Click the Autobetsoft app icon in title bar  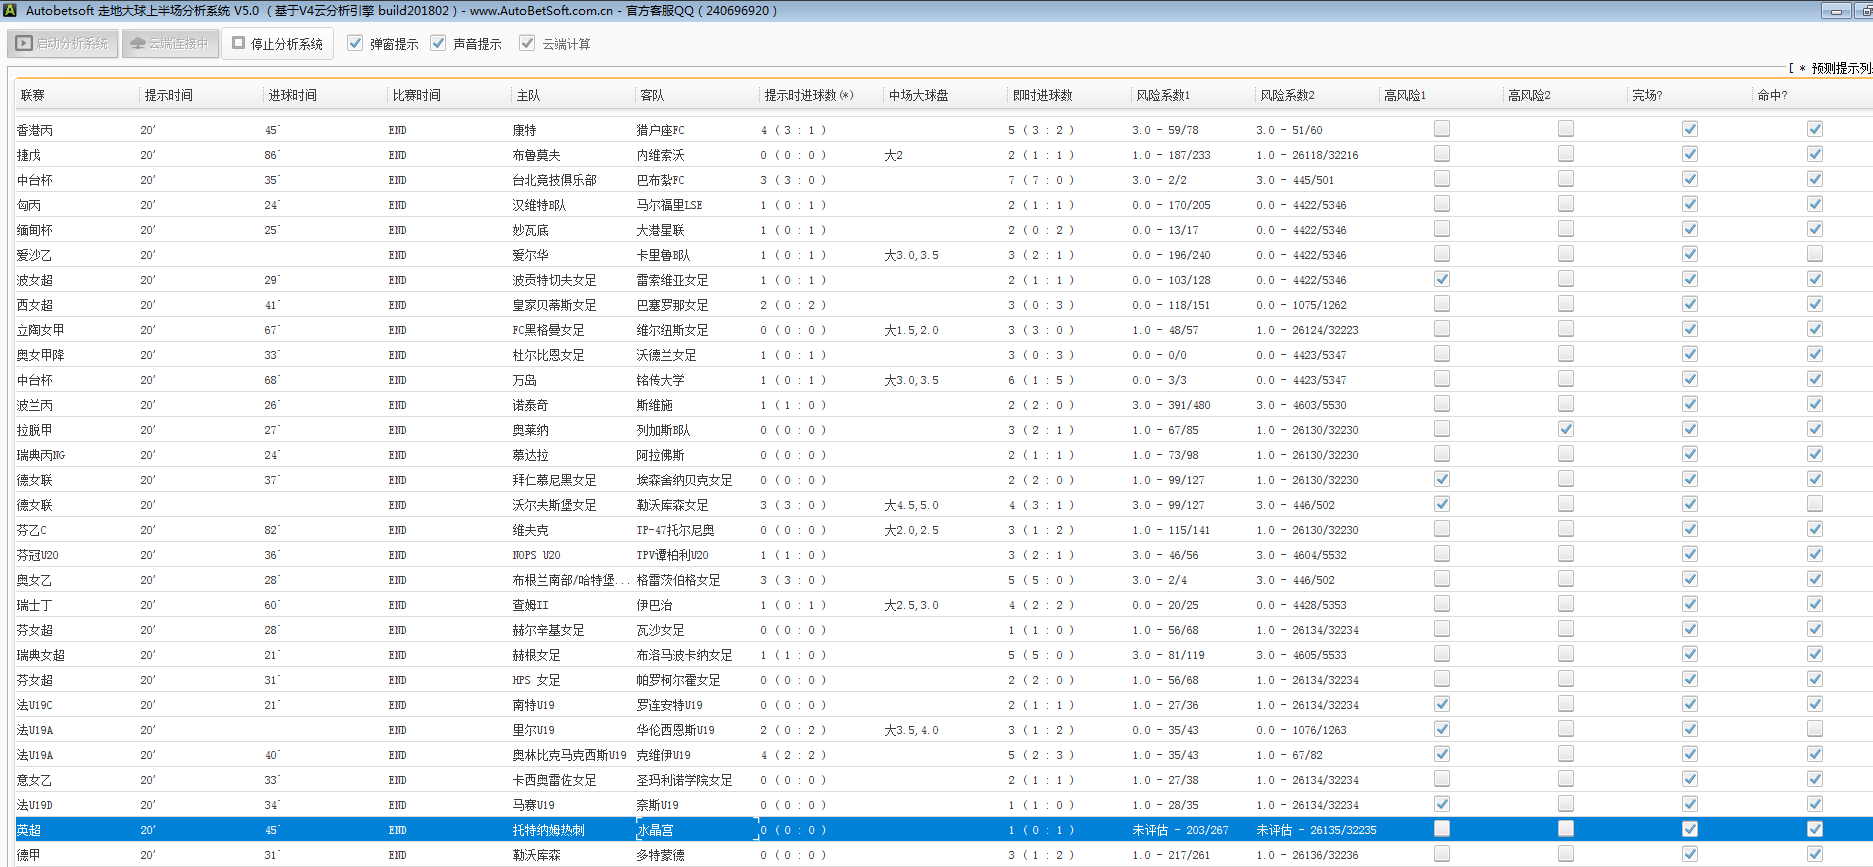click(x=12, y=11)
